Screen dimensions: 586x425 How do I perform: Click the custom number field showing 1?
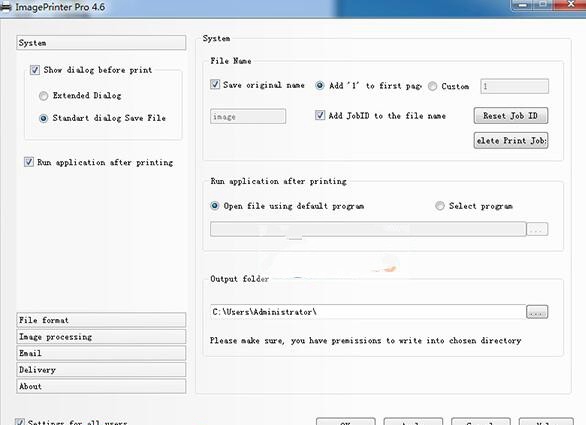514,86
